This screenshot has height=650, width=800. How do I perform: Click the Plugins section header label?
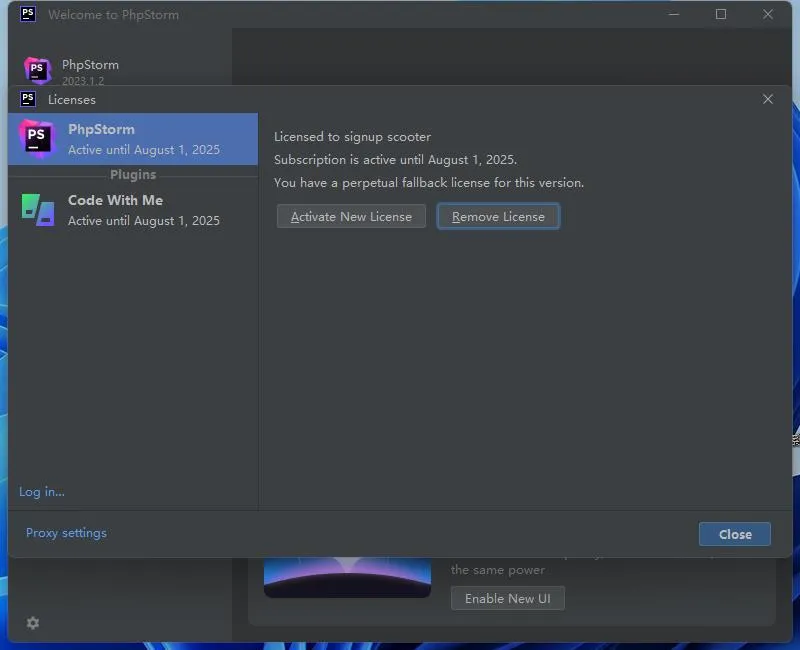tap(133, 174)
